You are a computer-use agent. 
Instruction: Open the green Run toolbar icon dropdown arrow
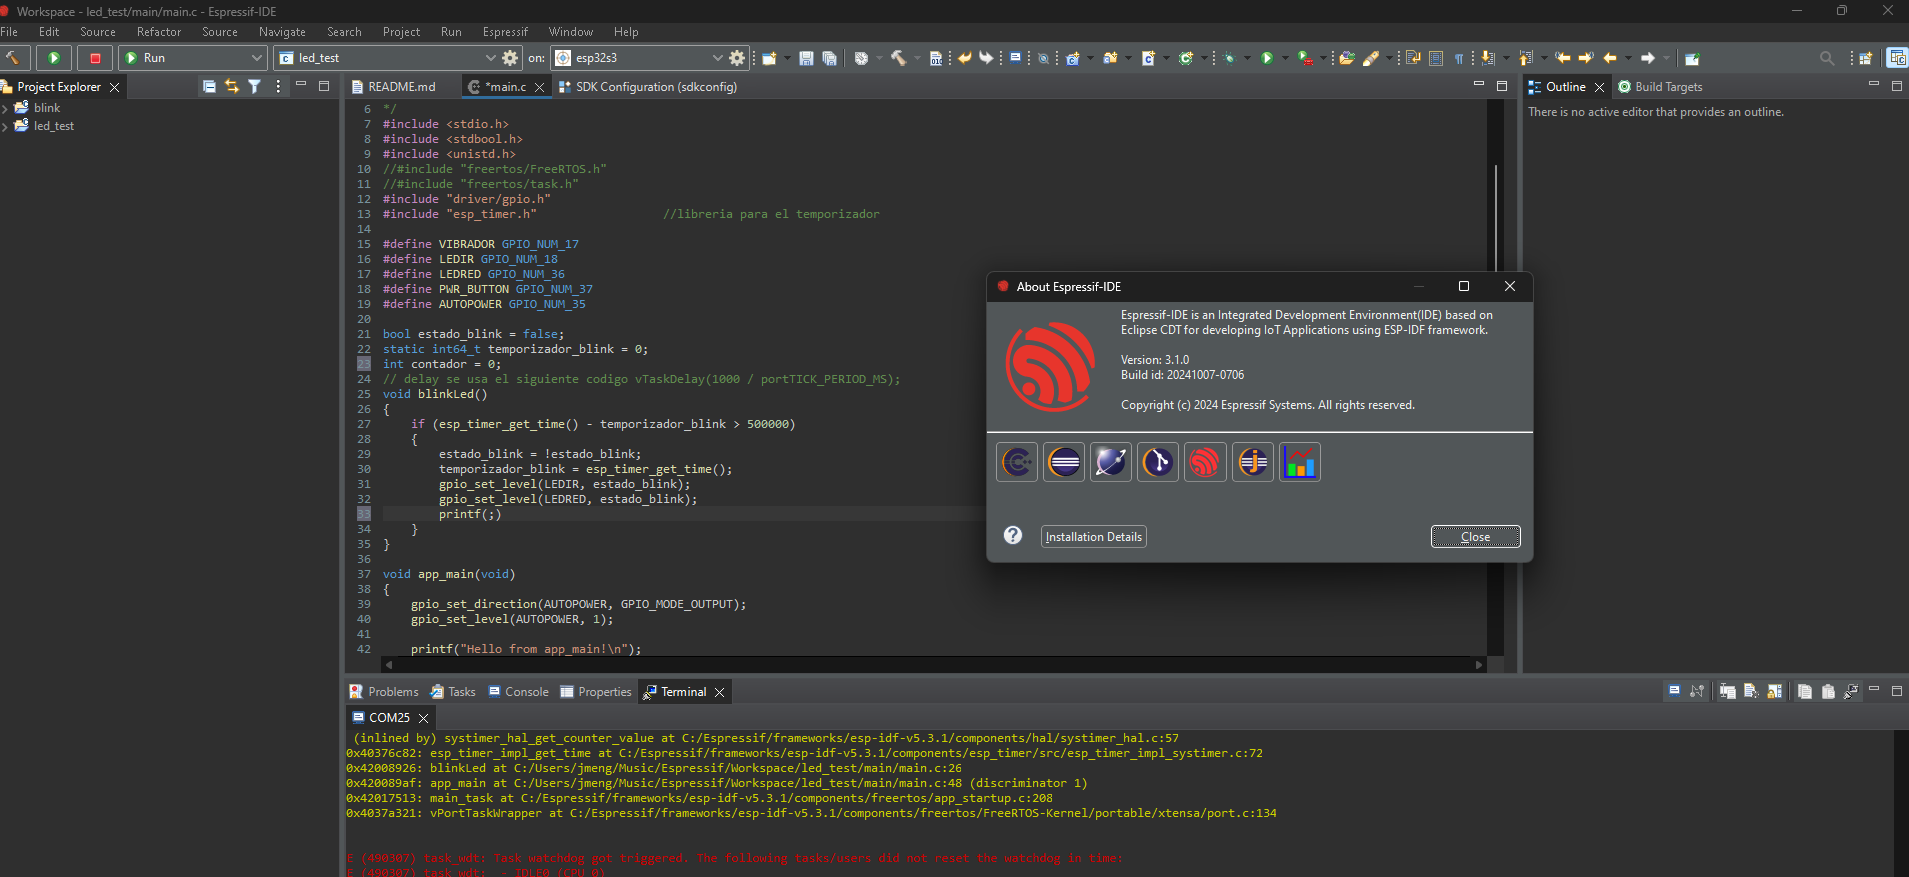tap(1284, 58)
